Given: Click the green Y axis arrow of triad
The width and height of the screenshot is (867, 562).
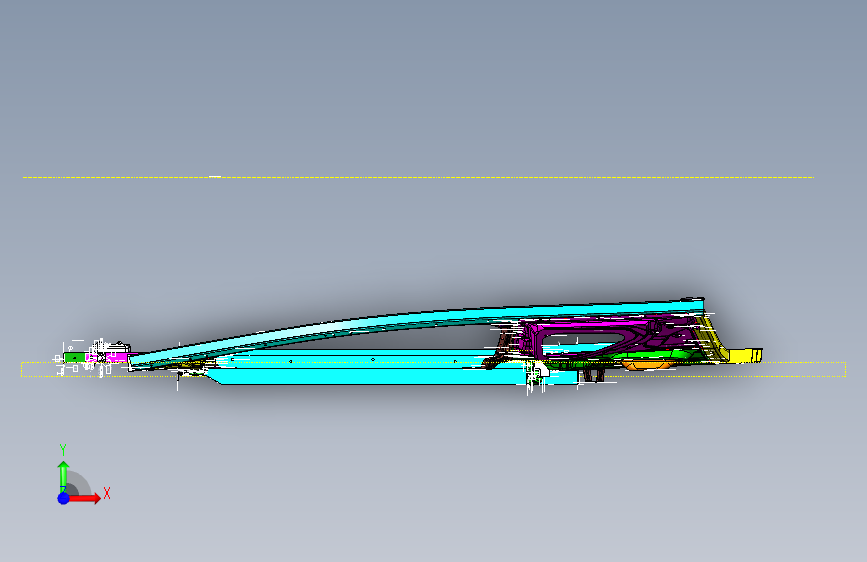Looking at the screenshot, I should click(63, 475).
